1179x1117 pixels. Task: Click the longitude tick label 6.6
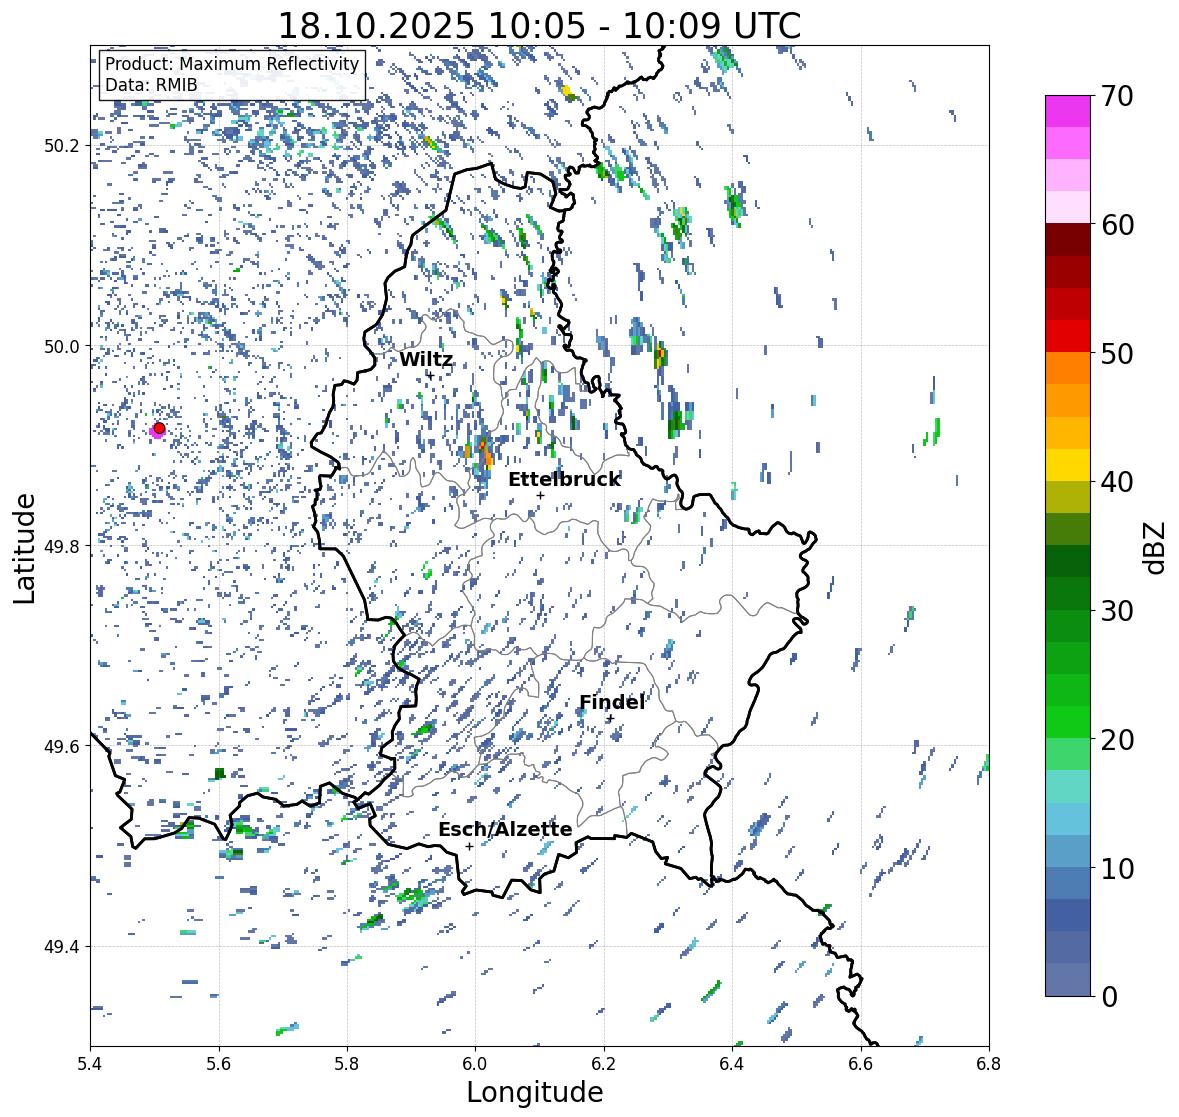pyautogui.click(x=861, y=1063)
